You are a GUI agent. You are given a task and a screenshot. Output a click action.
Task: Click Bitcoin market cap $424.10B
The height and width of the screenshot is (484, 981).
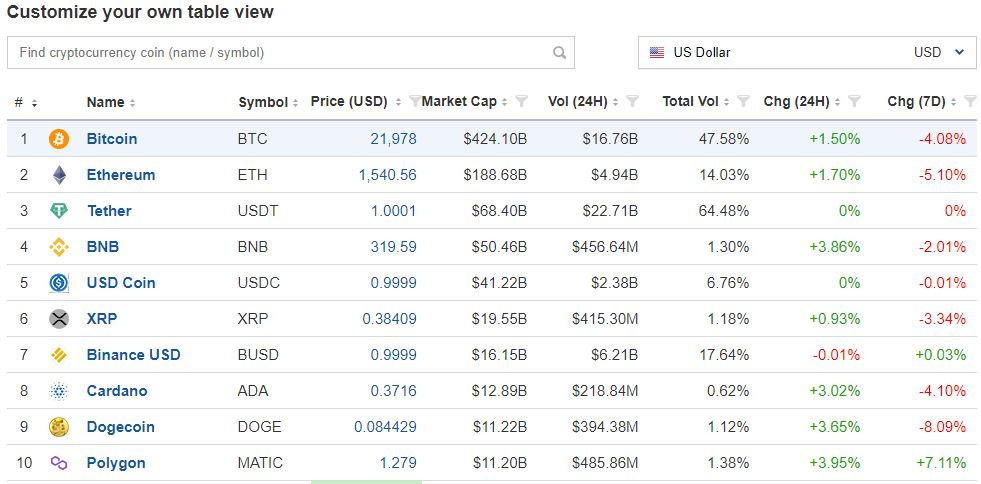click(x=496, y=139)
